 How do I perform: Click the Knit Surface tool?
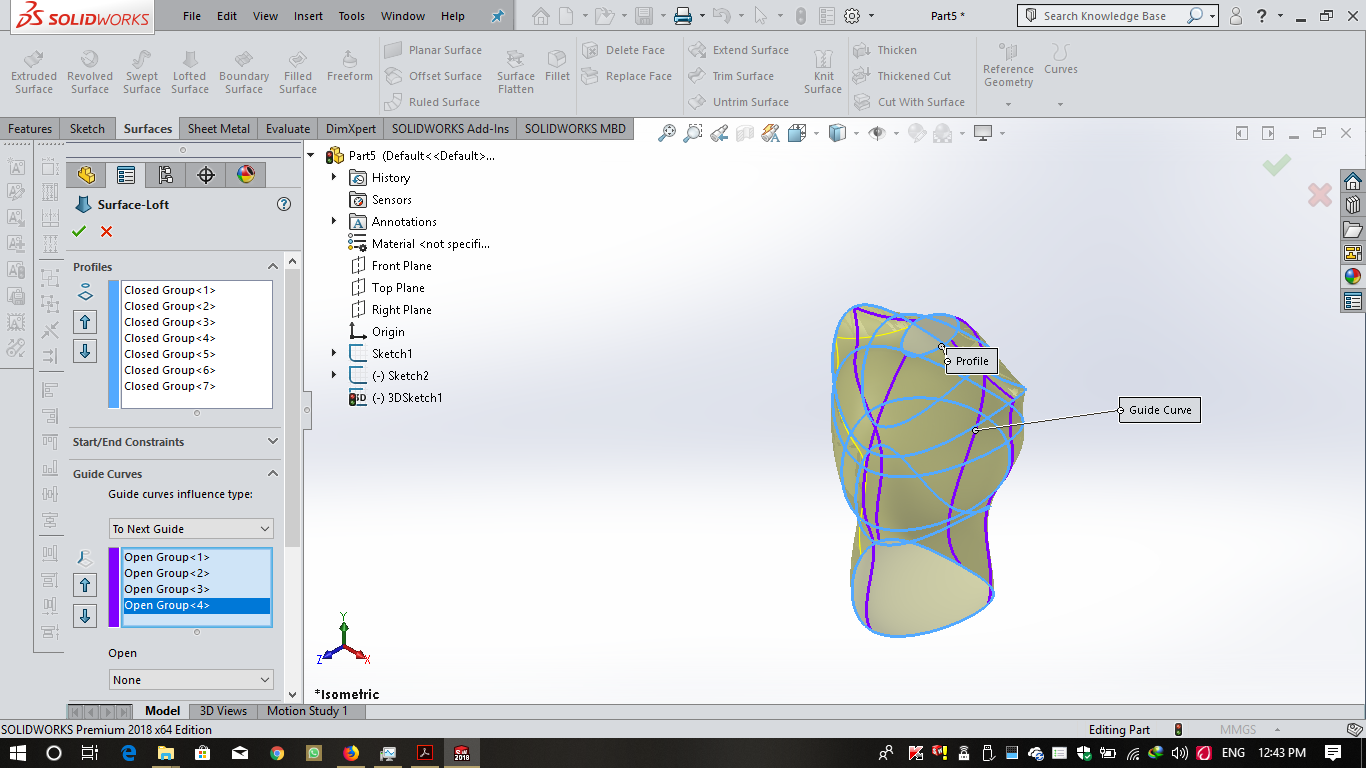point(823,71)
